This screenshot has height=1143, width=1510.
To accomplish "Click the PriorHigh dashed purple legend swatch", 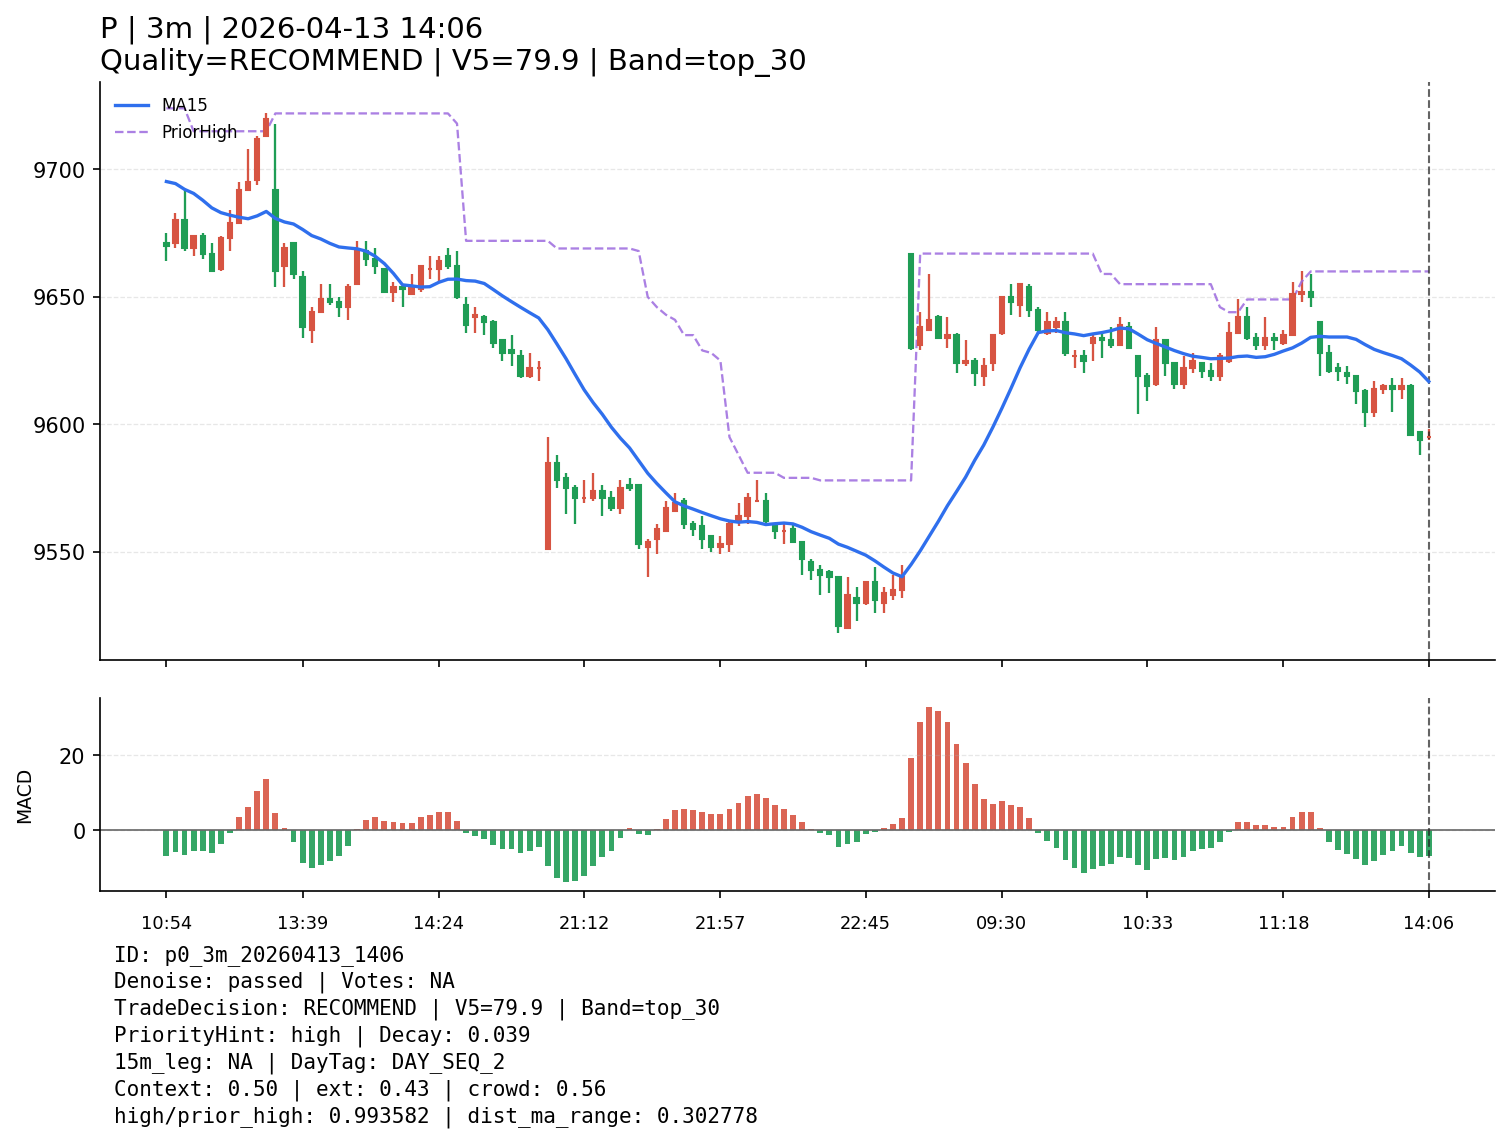I will coord(131,132).
